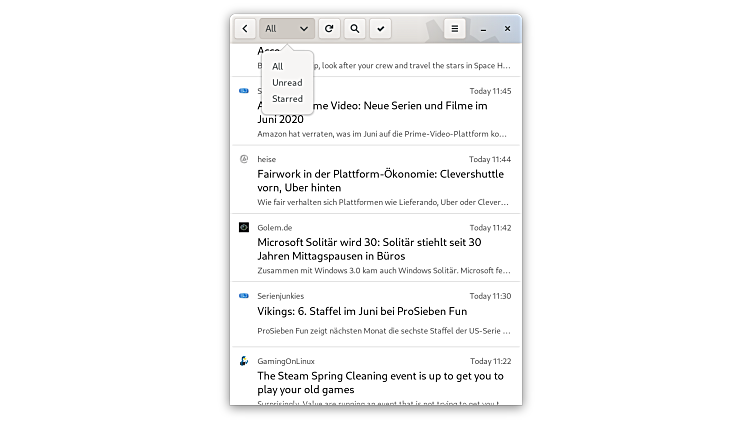This screenshot has height=423, width=752.
Task: Select All in filter list
Action: (278, 67)
